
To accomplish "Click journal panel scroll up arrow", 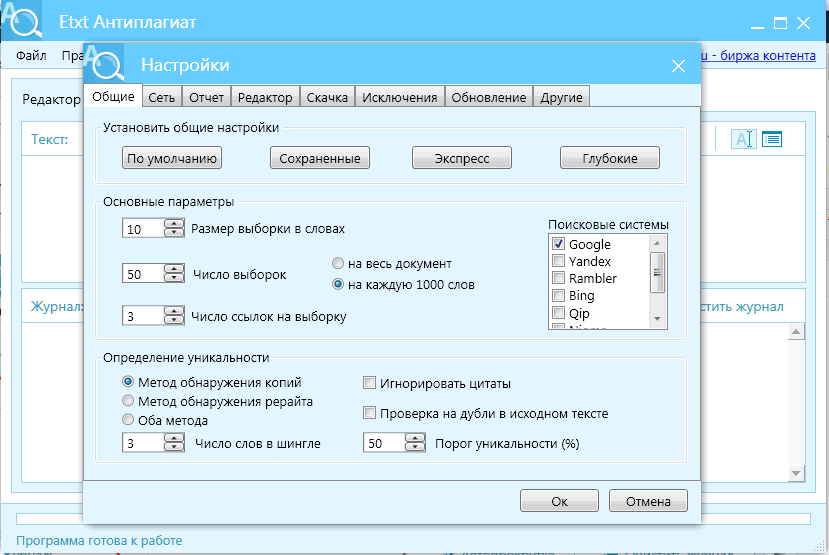I will [x=796, y=332].
